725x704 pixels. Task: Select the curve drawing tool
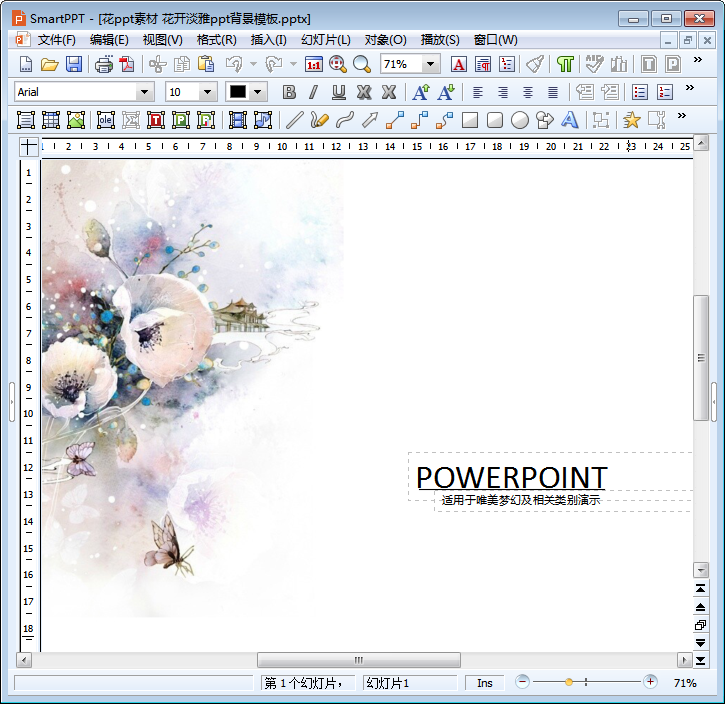(x=345, y=120)
